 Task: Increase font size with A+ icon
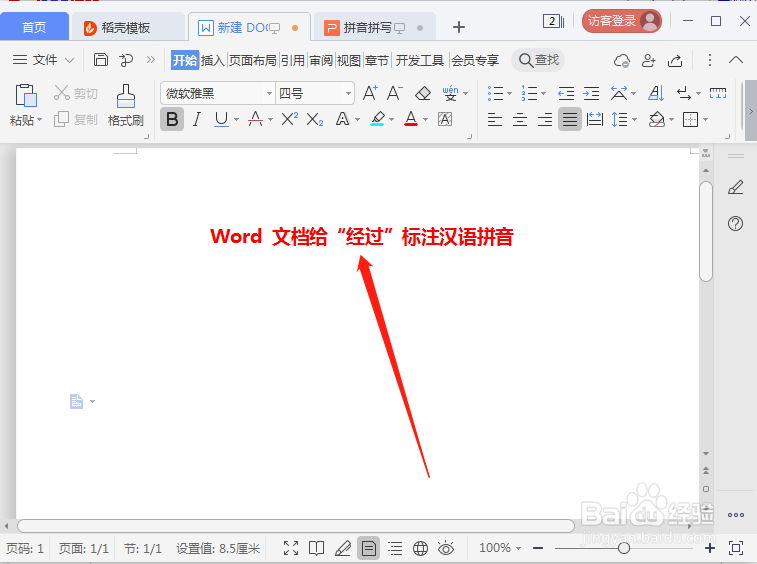point(370,93)
